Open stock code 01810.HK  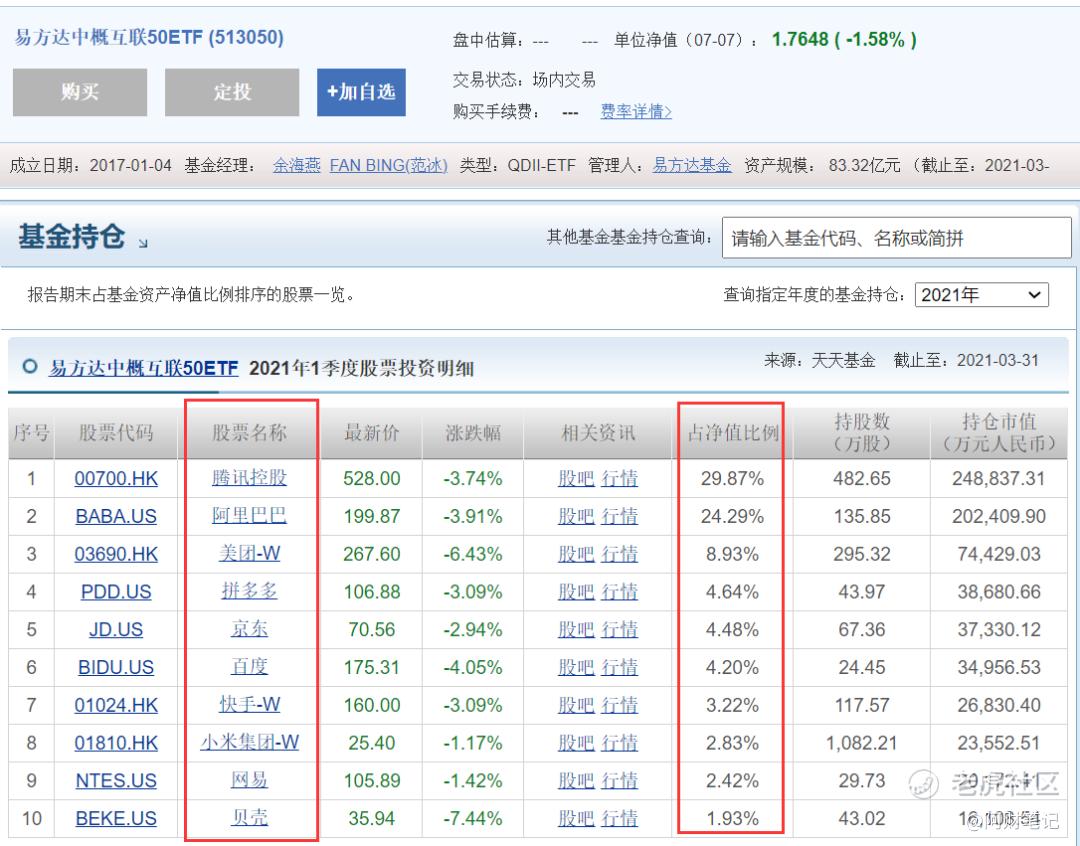(x=116, y=743)
